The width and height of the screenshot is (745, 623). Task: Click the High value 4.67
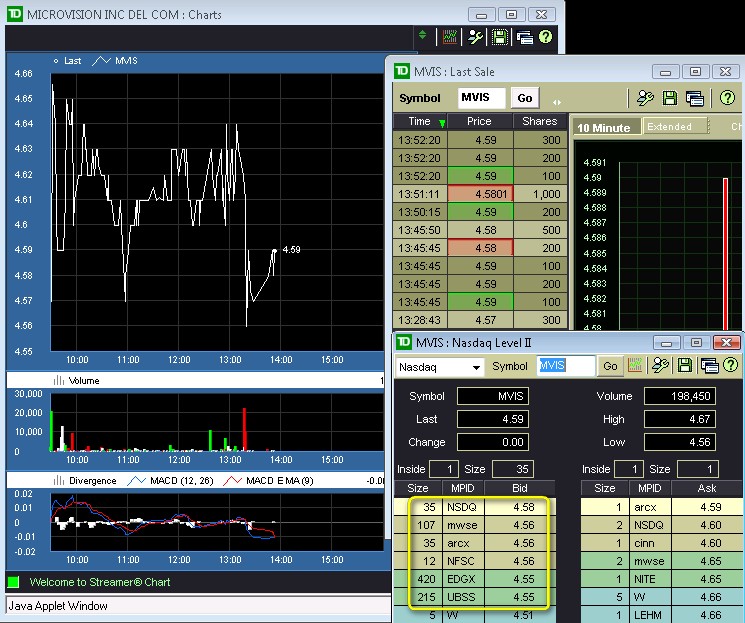(680, 419)
